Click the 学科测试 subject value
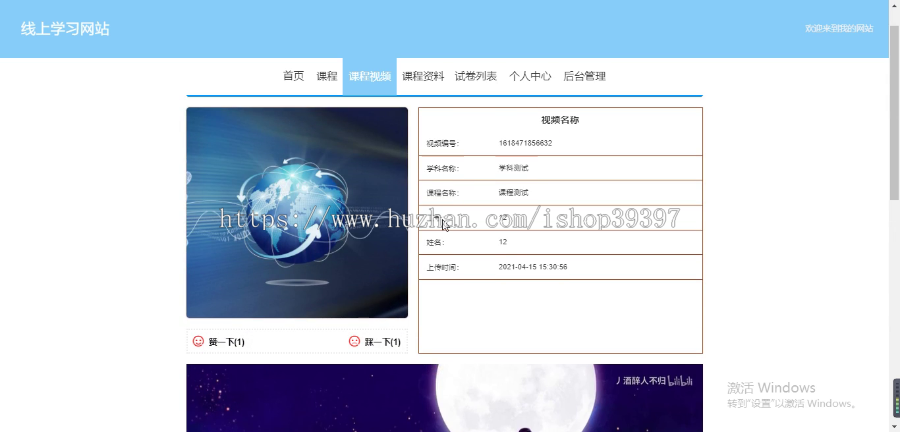This screenshot has height=432, width=900. tap(513, 168)
